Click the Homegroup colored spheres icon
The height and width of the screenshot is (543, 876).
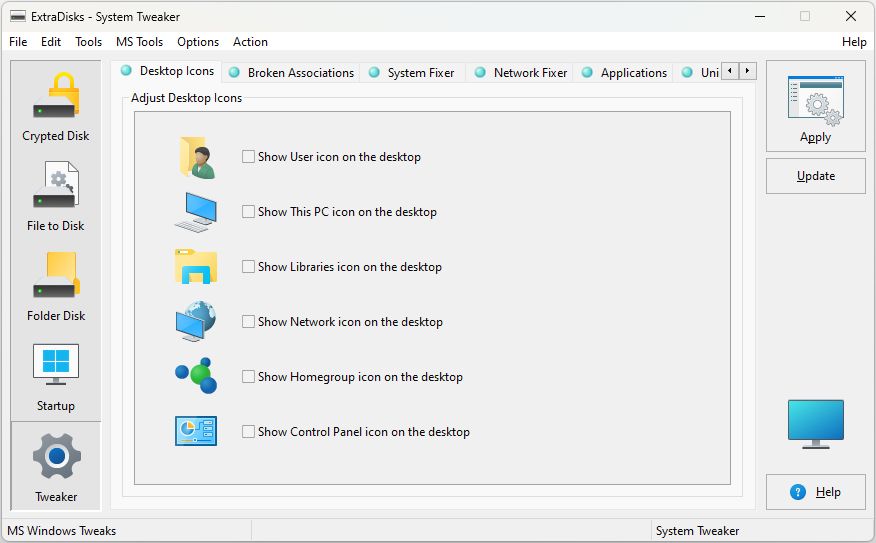point(195,377)
